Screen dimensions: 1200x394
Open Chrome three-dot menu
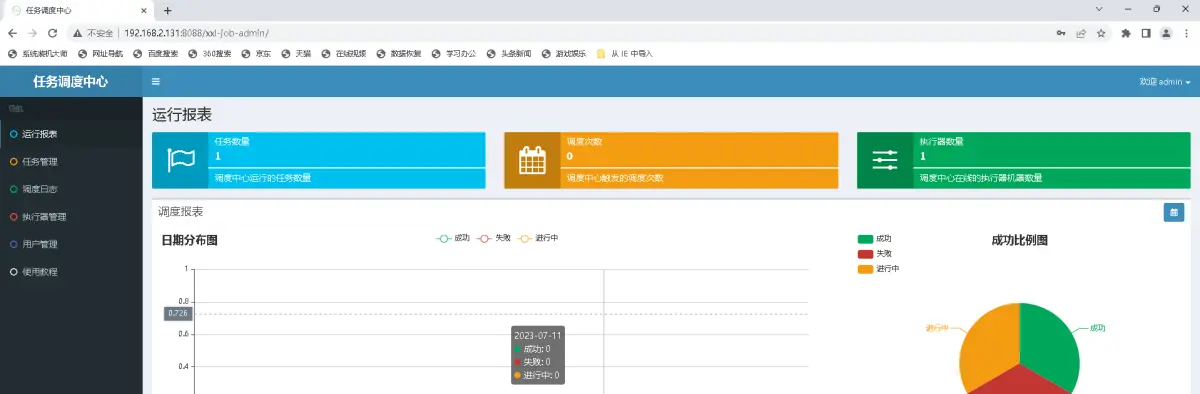coord(1187,32)
